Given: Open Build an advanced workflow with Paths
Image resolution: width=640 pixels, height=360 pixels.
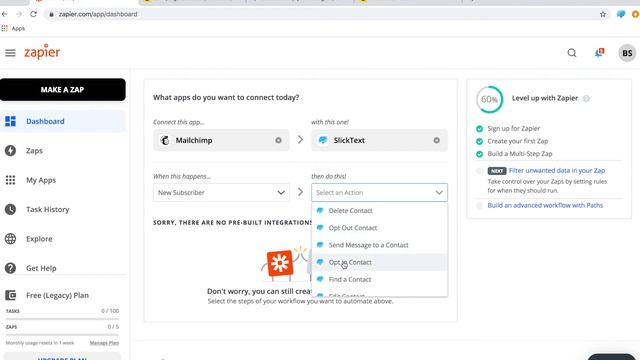Looking at the screenshot, I should point(545,205).
